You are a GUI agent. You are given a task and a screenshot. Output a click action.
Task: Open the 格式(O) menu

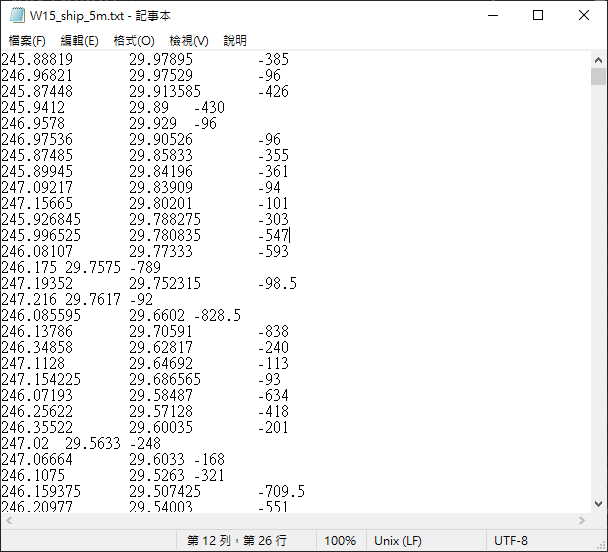(134, 41)
